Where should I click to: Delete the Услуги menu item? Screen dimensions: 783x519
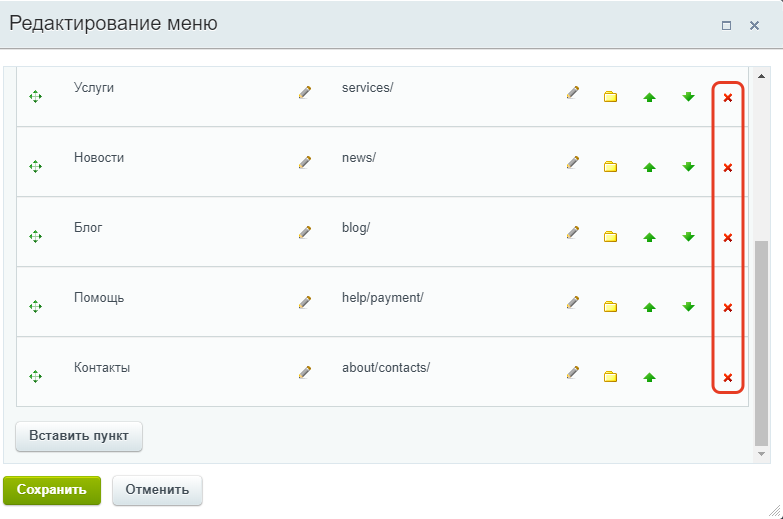pyautogui.click(x=728, y=98)
